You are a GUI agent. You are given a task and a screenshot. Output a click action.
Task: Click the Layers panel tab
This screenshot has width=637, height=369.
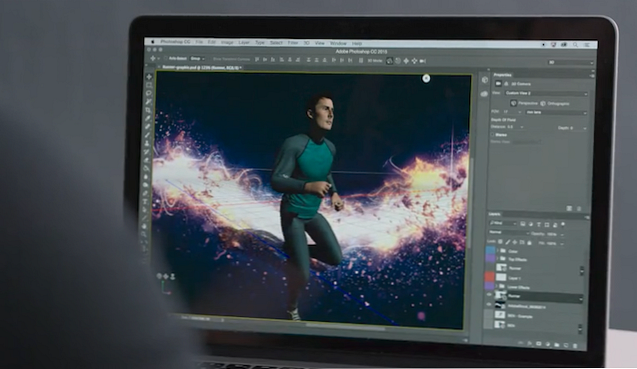(x=495, y=214)
